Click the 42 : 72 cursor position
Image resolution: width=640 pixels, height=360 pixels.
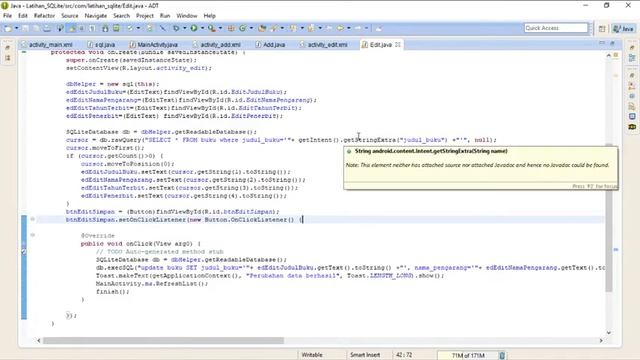click(x=404, y=355)
